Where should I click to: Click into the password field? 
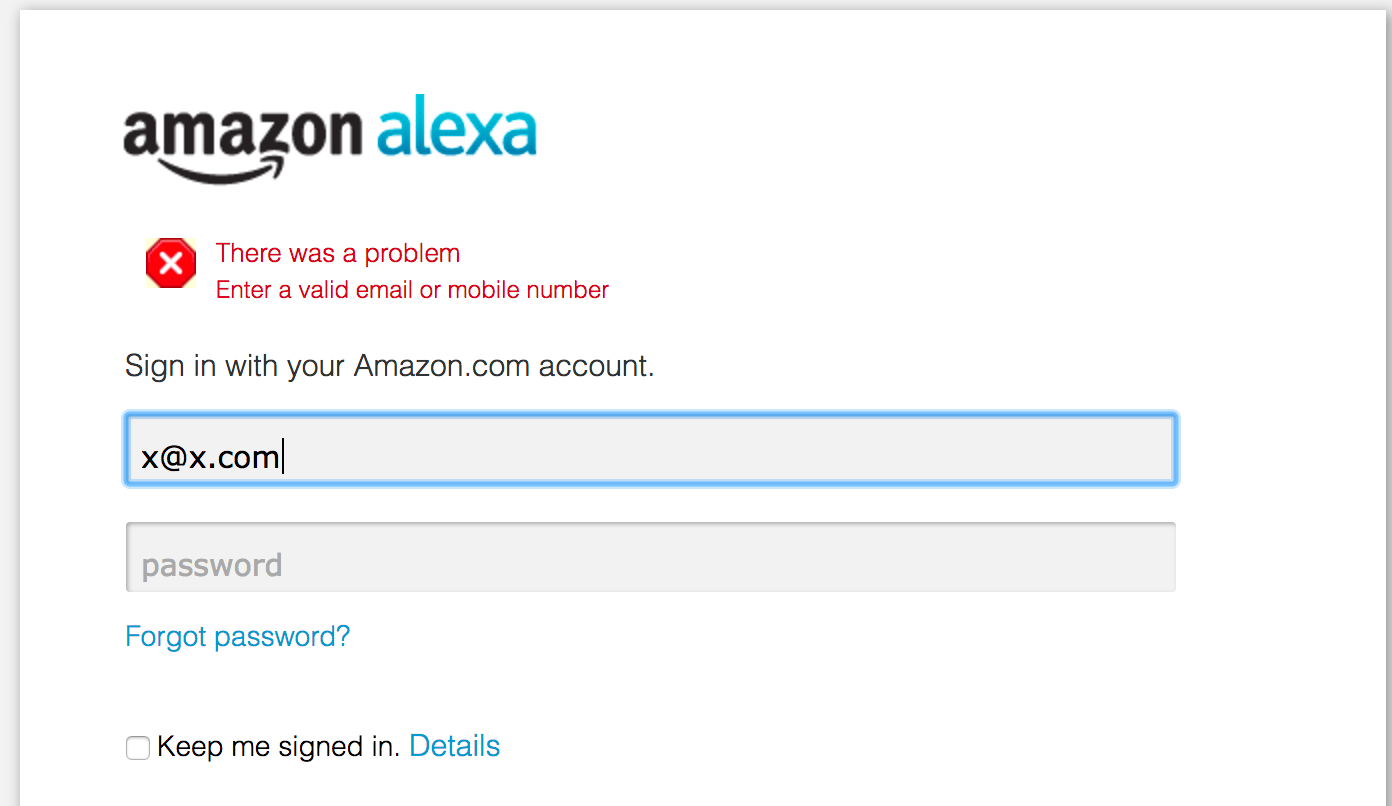(650, 558)
